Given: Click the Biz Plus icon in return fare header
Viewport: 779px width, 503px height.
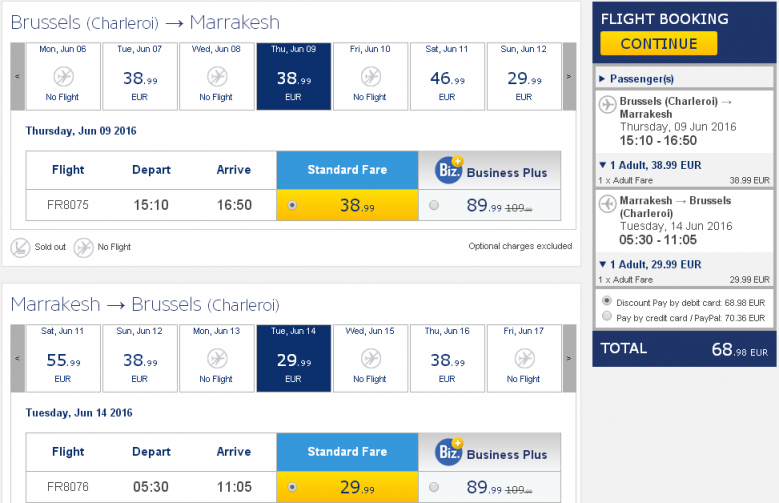Looking at the screenshot, I should [x=449, y=452].
